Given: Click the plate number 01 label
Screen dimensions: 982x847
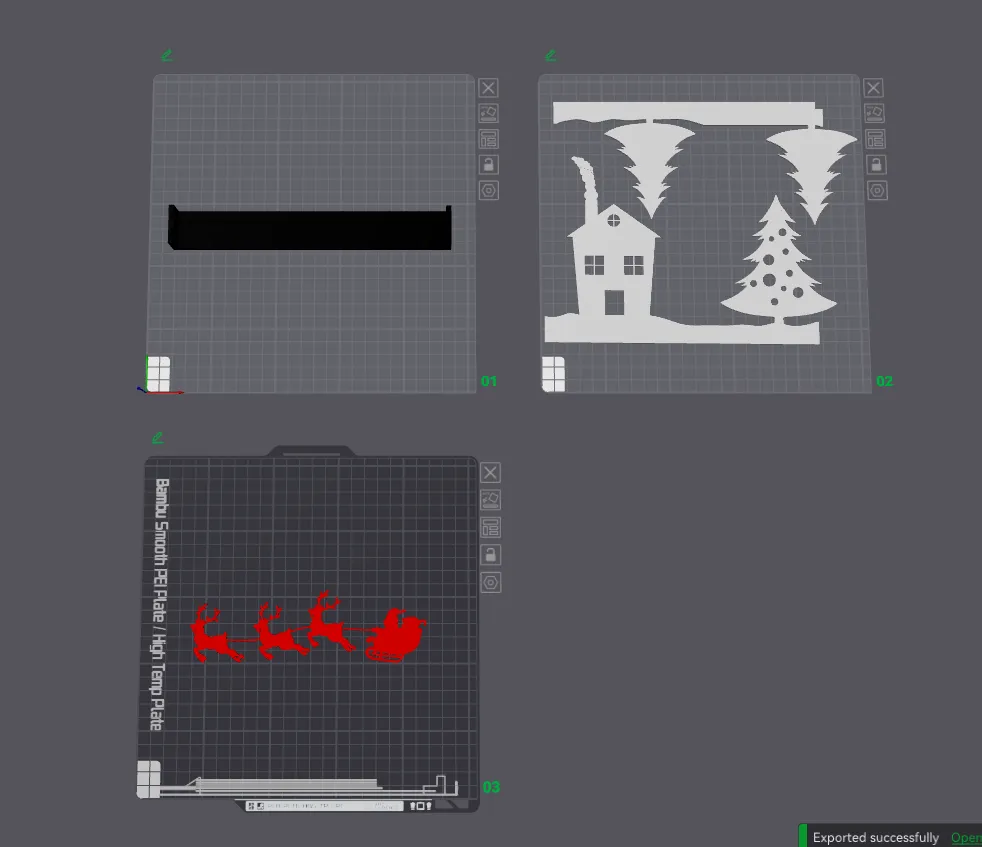Looking at the screenshot, I should click(488, 381).
